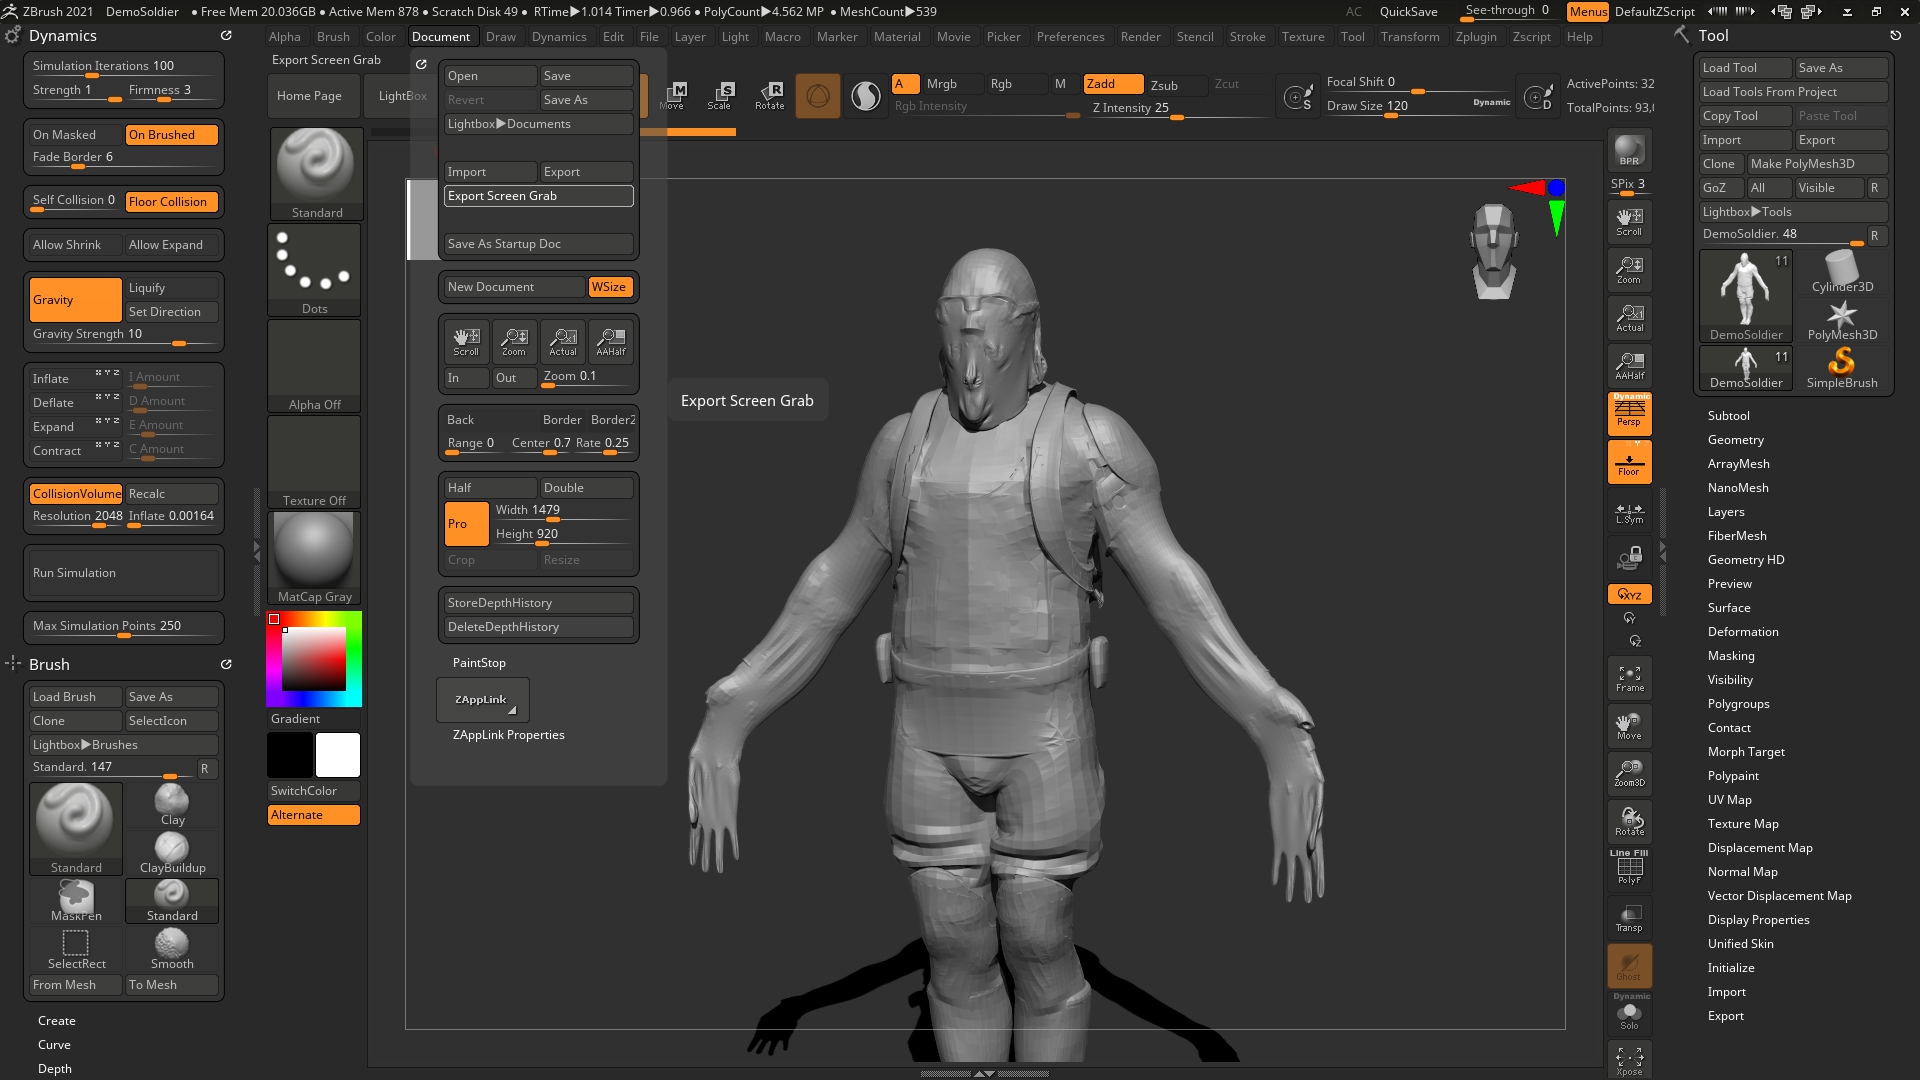Click the Save As Startup Doc button

[x=537, y=243]
